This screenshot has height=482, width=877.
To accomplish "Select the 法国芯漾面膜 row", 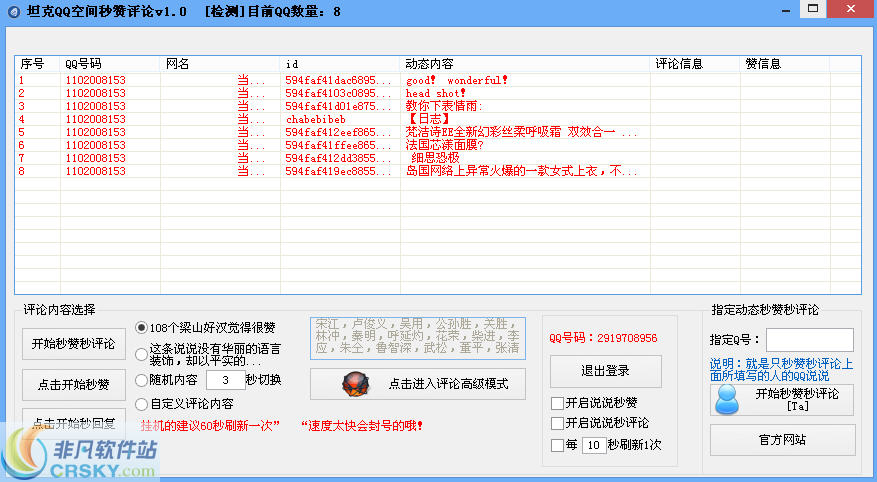I will click(x=438, y=145).
